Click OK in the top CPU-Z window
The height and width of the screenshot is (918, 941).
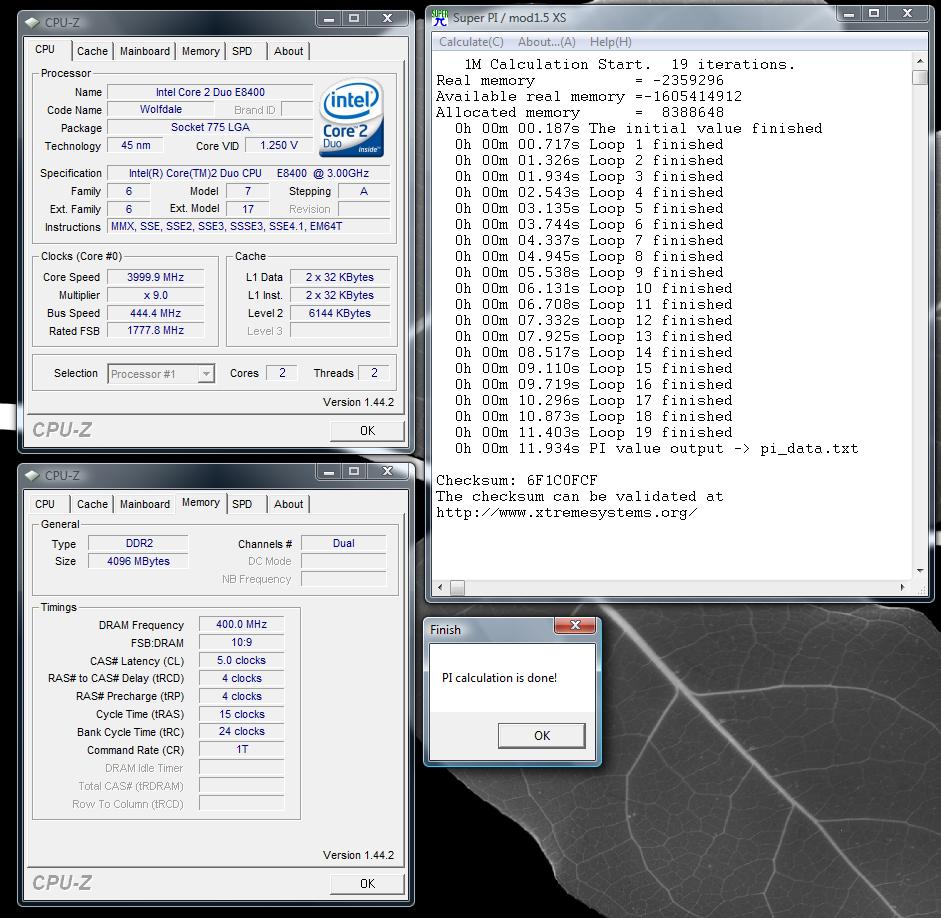[367, 431]
